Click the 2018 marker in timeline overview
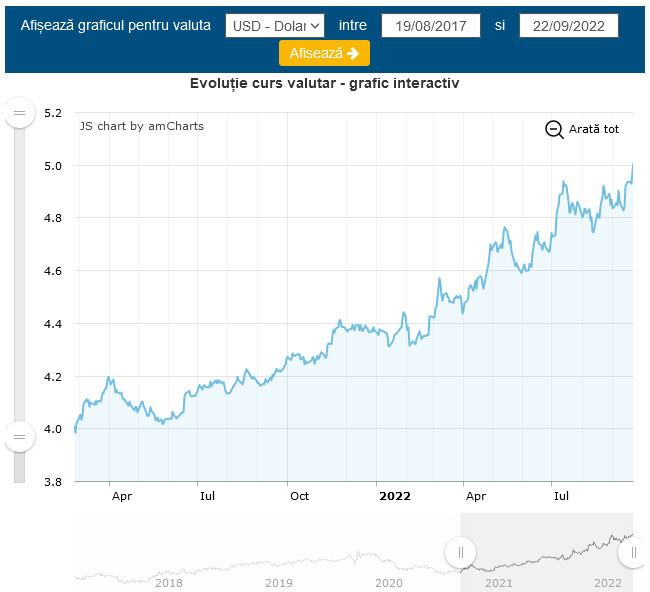The image size is (650, 592). click(169, 583)
